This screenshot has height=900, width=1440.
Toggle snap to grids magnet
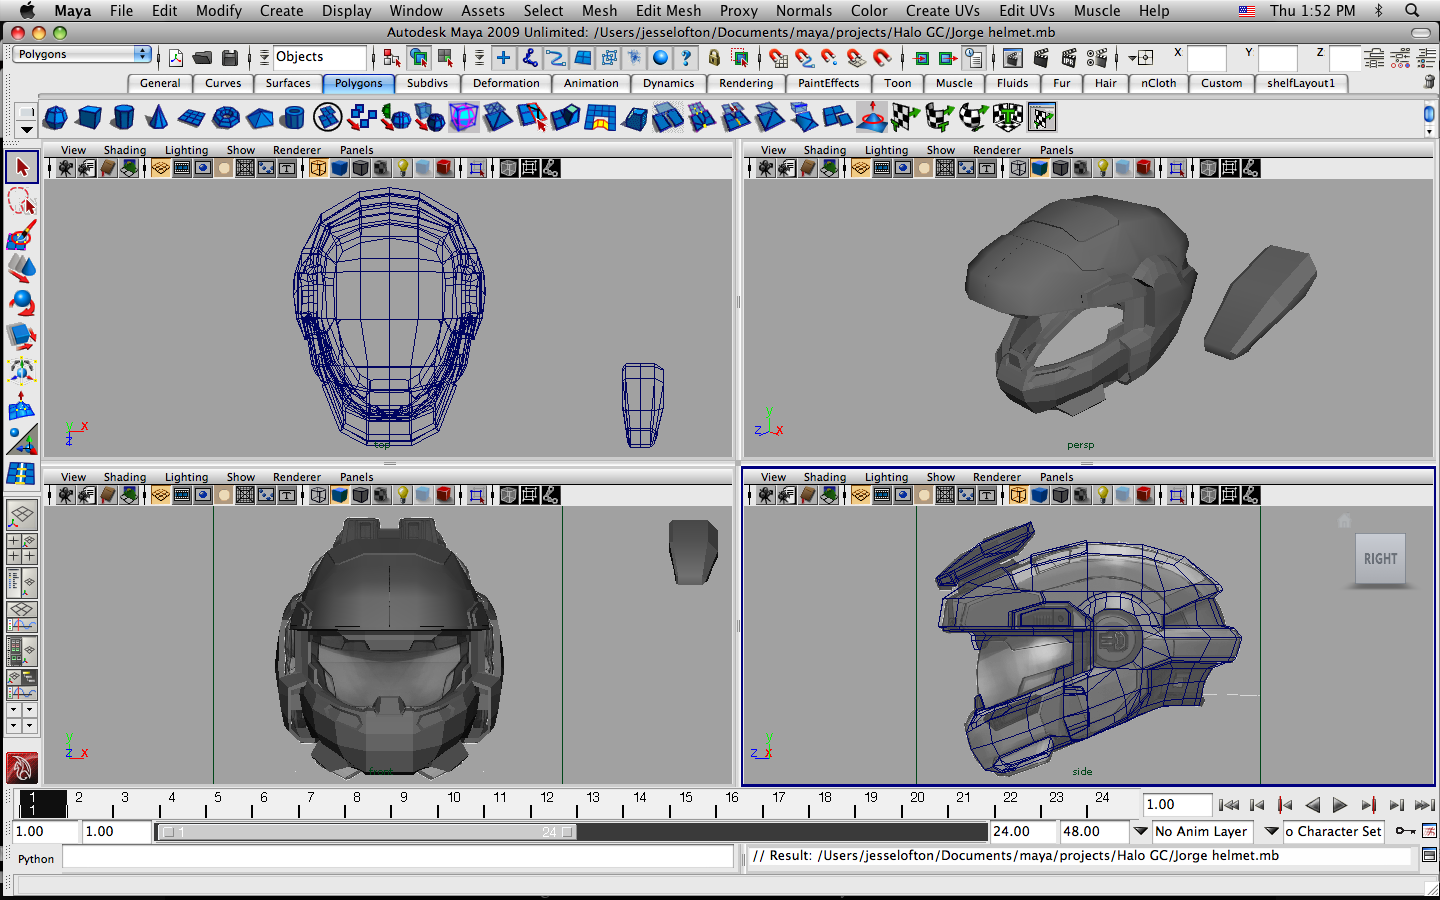tap(779, 58)
